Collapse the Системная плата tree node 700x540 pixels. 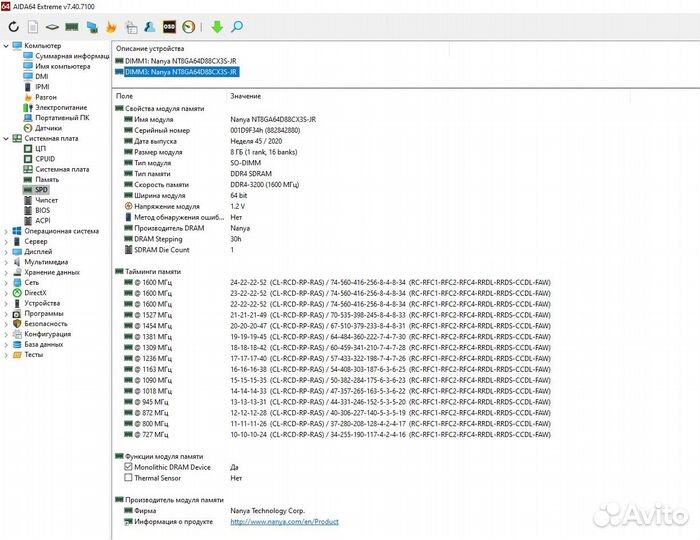pos(5,138)
